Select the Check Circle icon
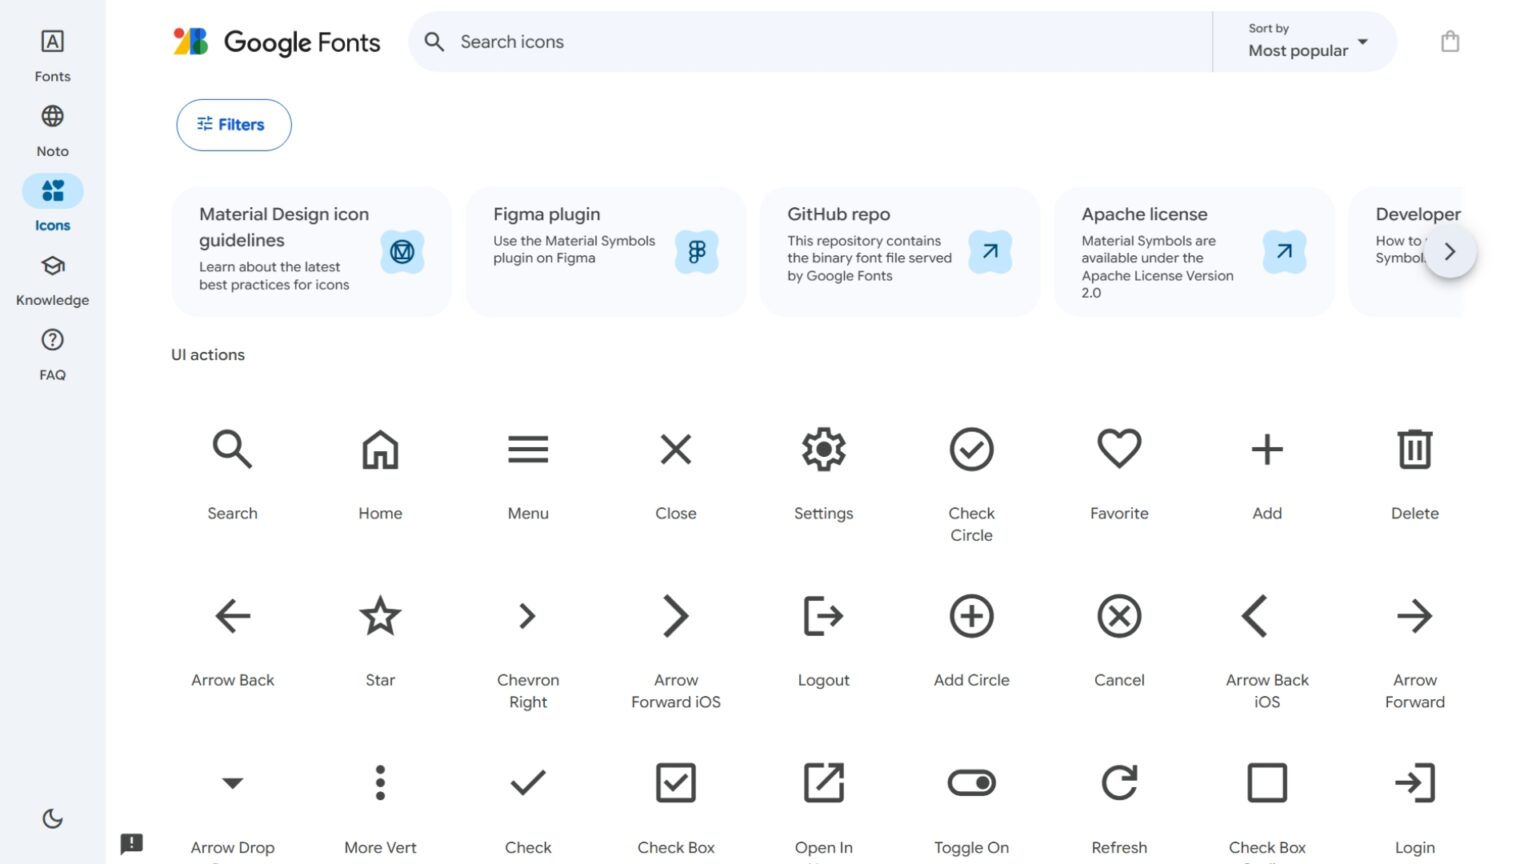The image size is (1536, 864). 971,449
